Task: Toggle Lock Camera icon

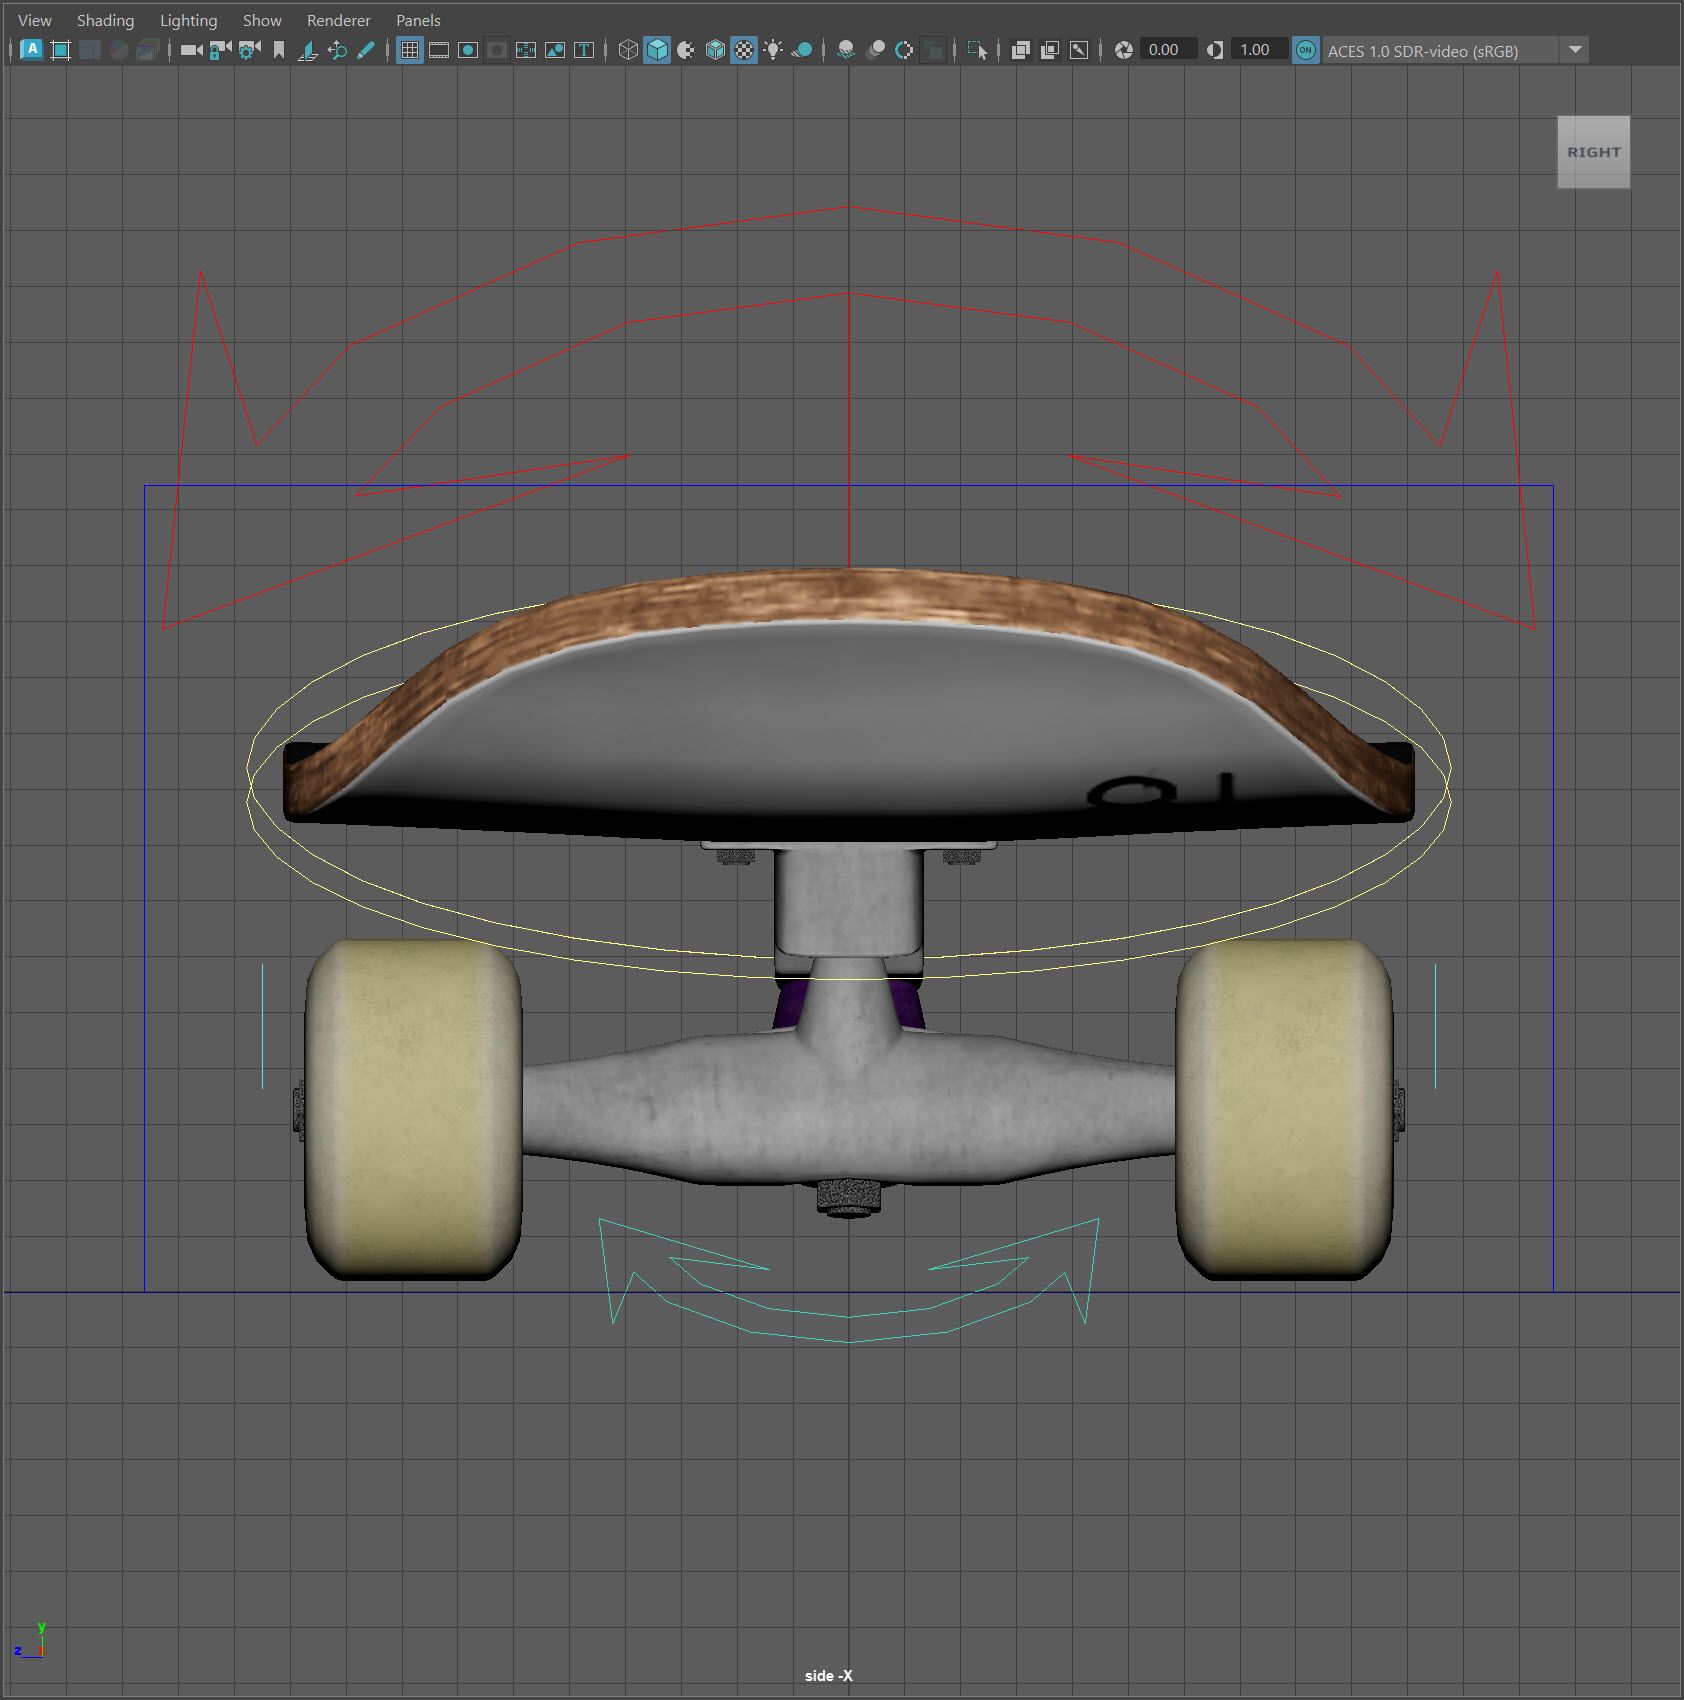Action: [221, 50]
